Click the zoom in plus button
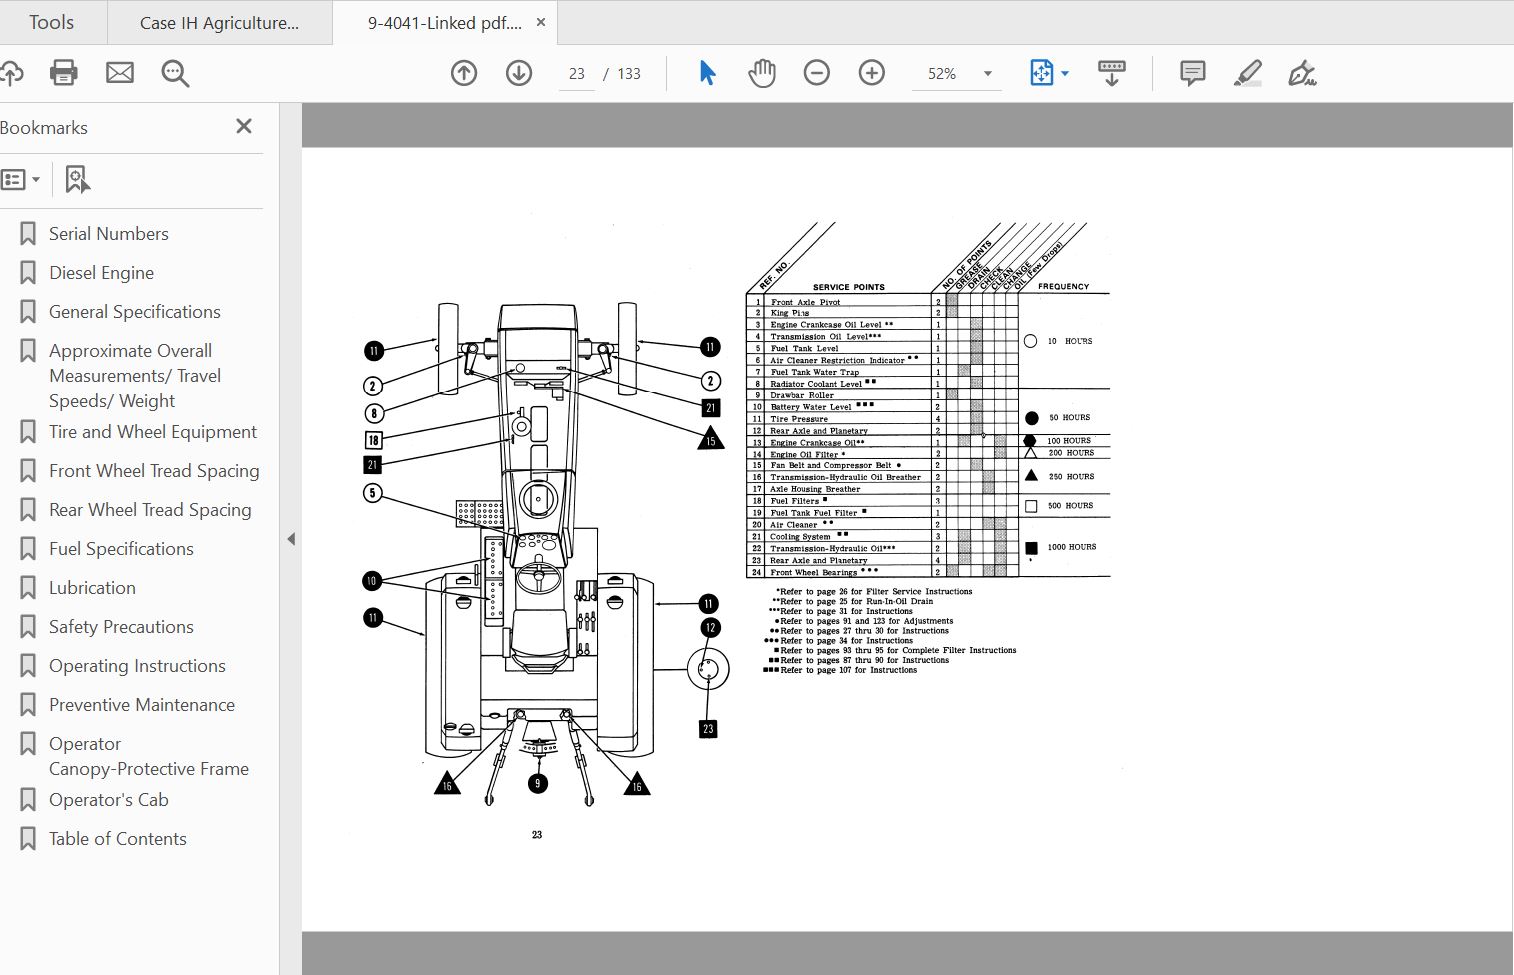1514x975 pixels. (872, 73)
